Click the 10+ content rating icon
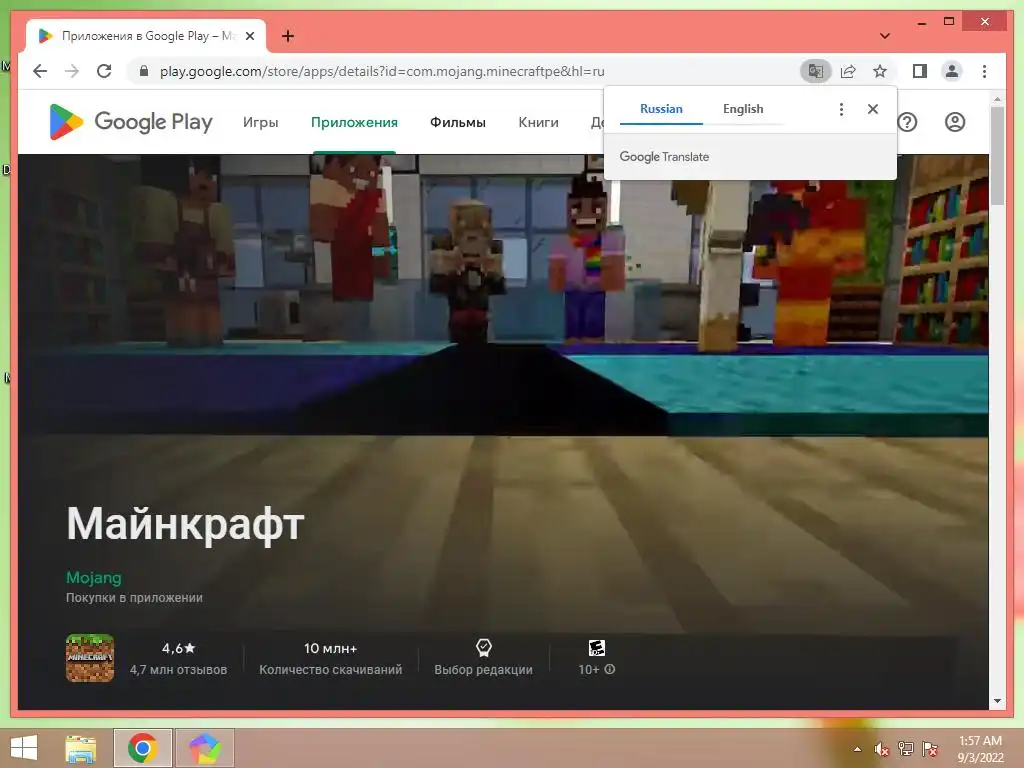The height and width of the screenshot is (768, 1024). point(596,648)
